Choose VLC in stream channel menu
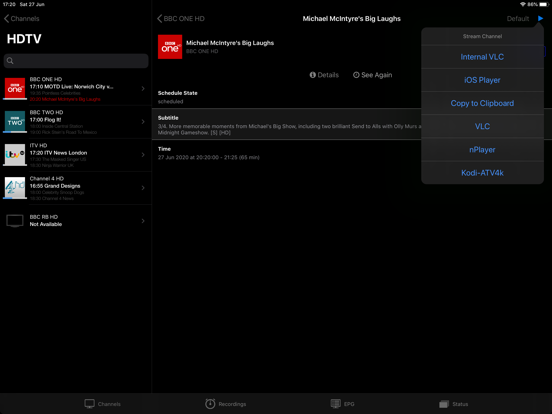Viewport: 552px width, 414px height. tap(482, 126)
